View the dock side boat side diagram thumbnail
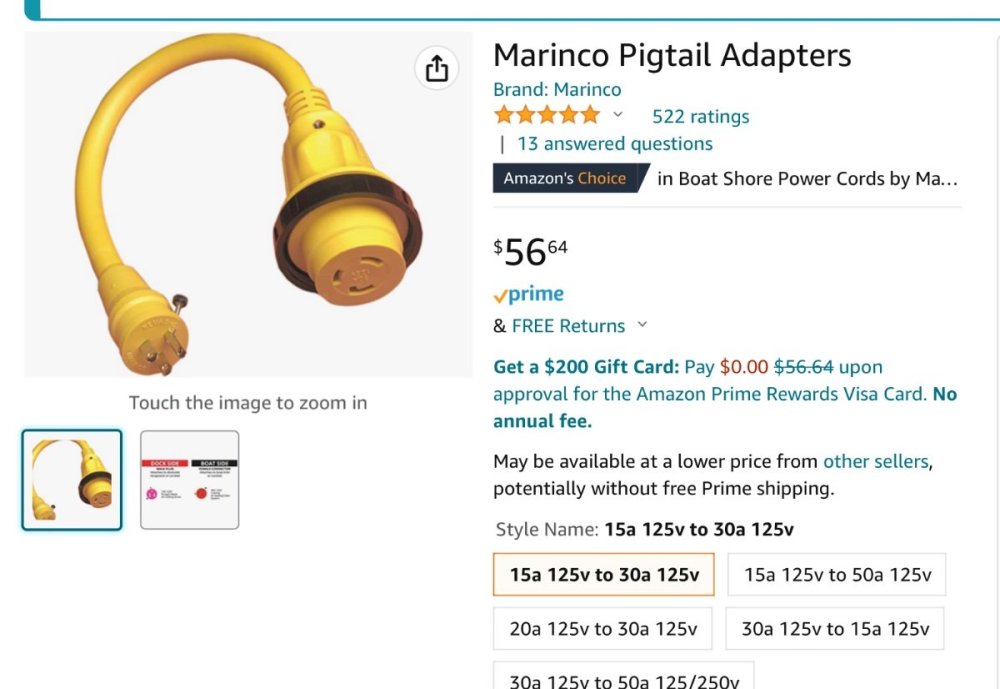 click(x=189, y=479)
